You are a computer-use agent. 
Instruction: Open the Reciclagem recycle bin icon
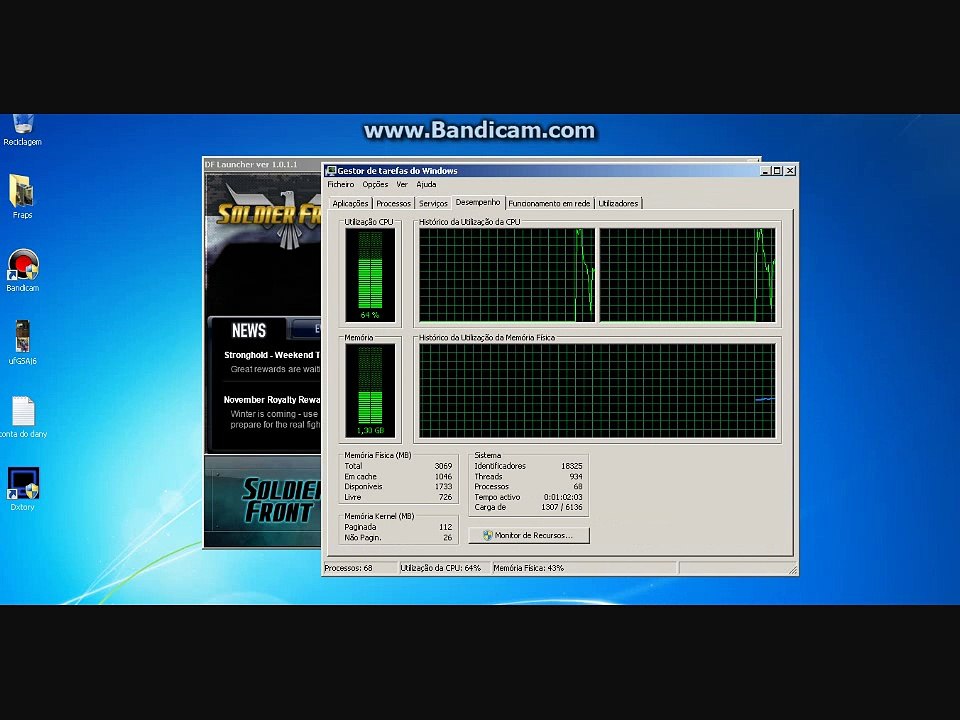[x=22, y=130]
